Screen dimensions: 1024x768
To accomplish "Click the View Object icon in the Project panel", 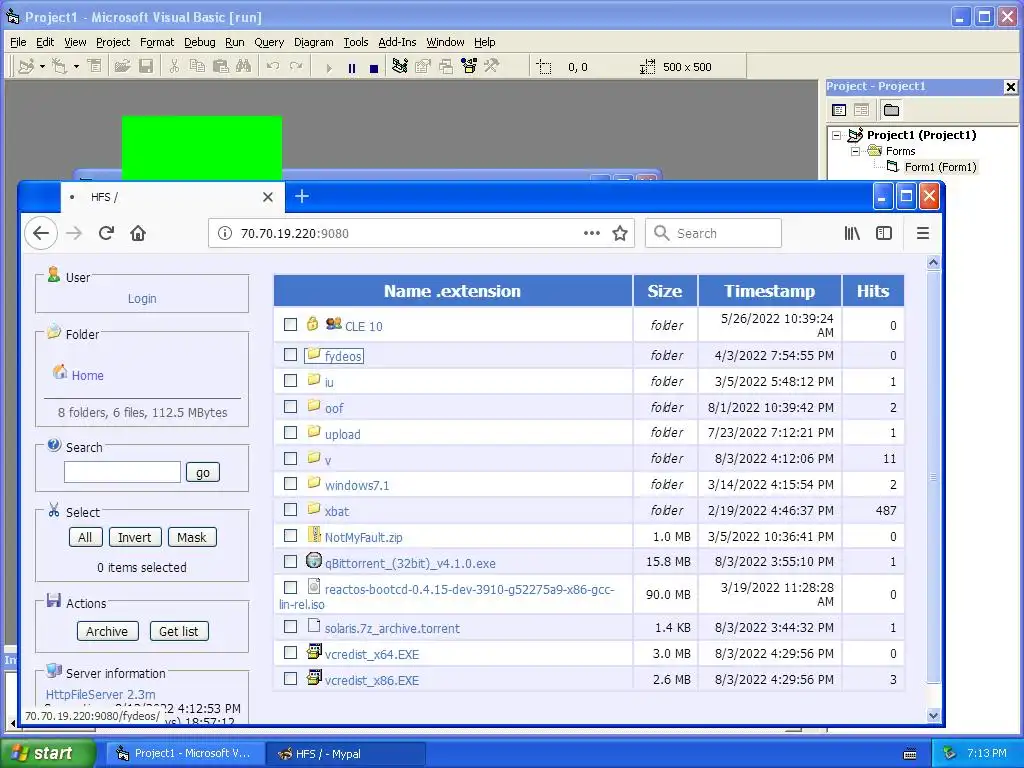I will click(x=861, y=110).
